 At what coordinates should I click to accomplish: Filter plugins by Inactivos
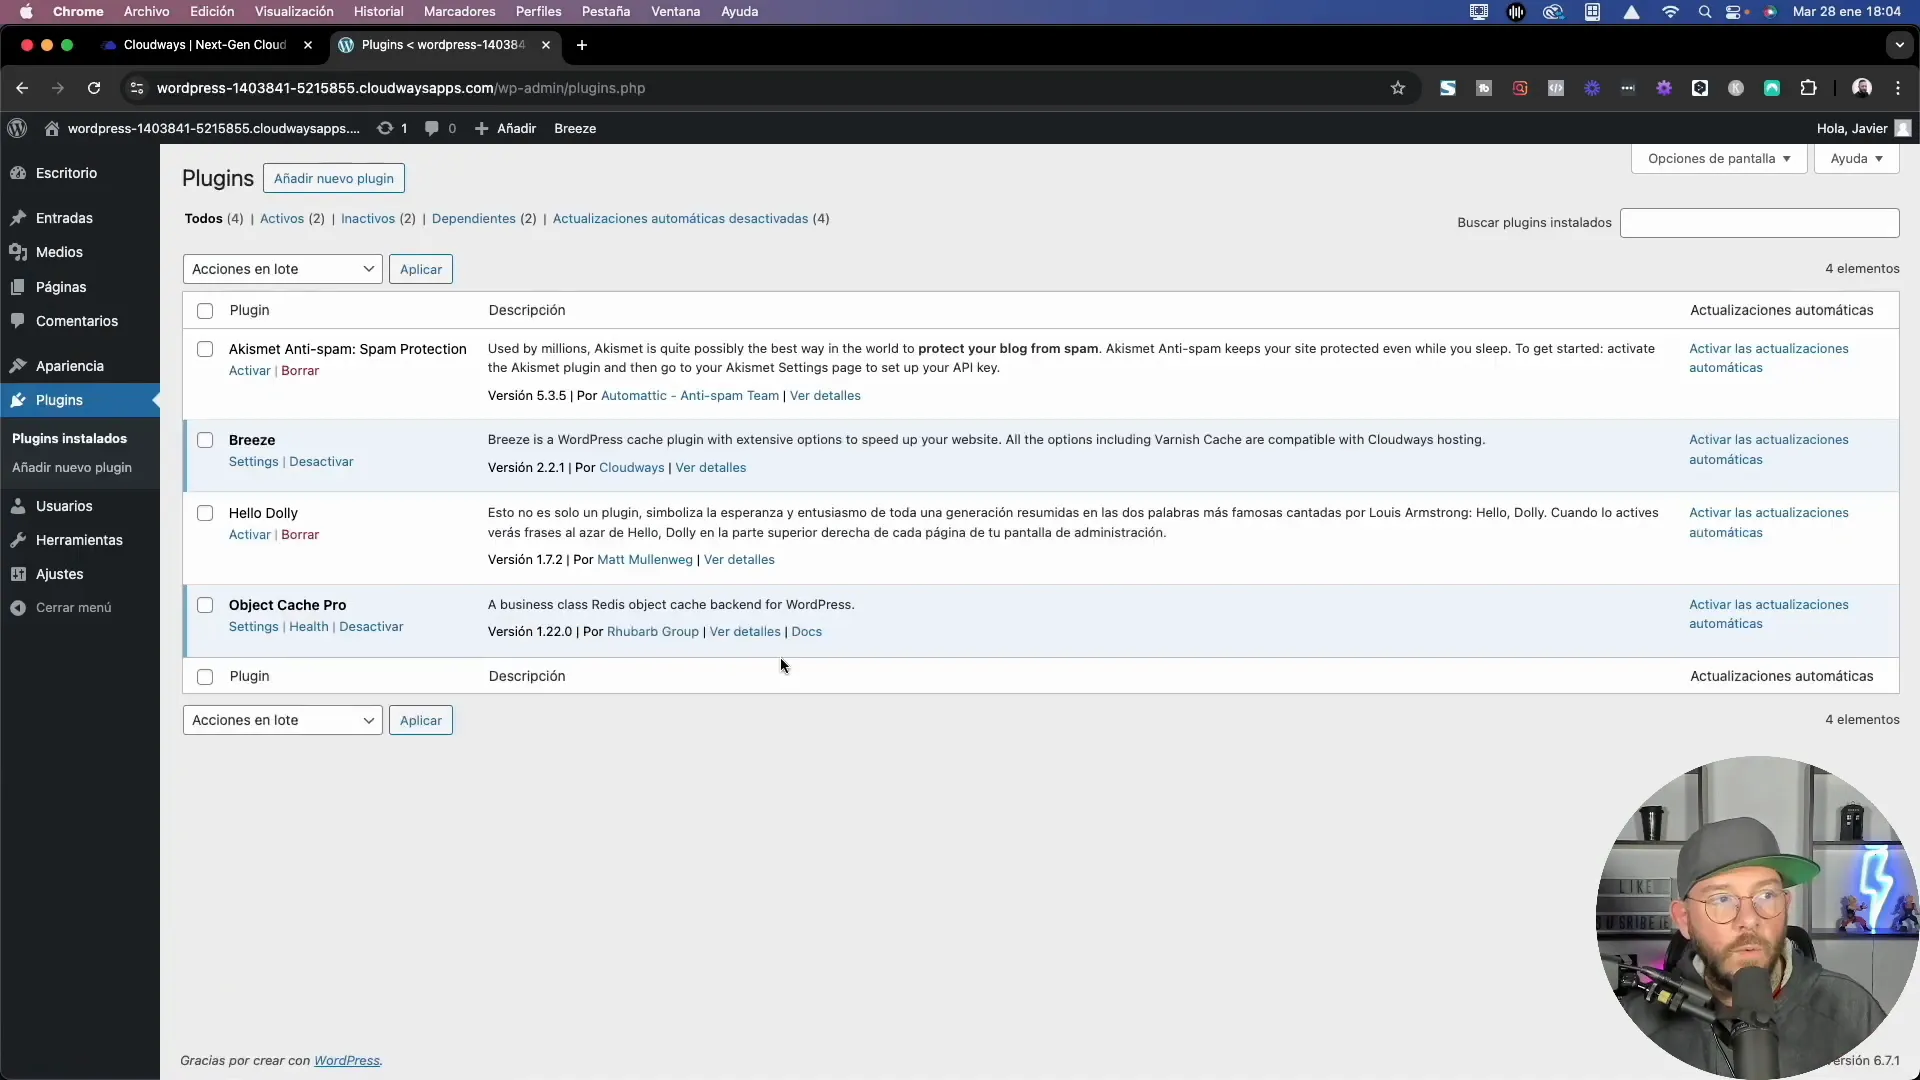[368, 219]
